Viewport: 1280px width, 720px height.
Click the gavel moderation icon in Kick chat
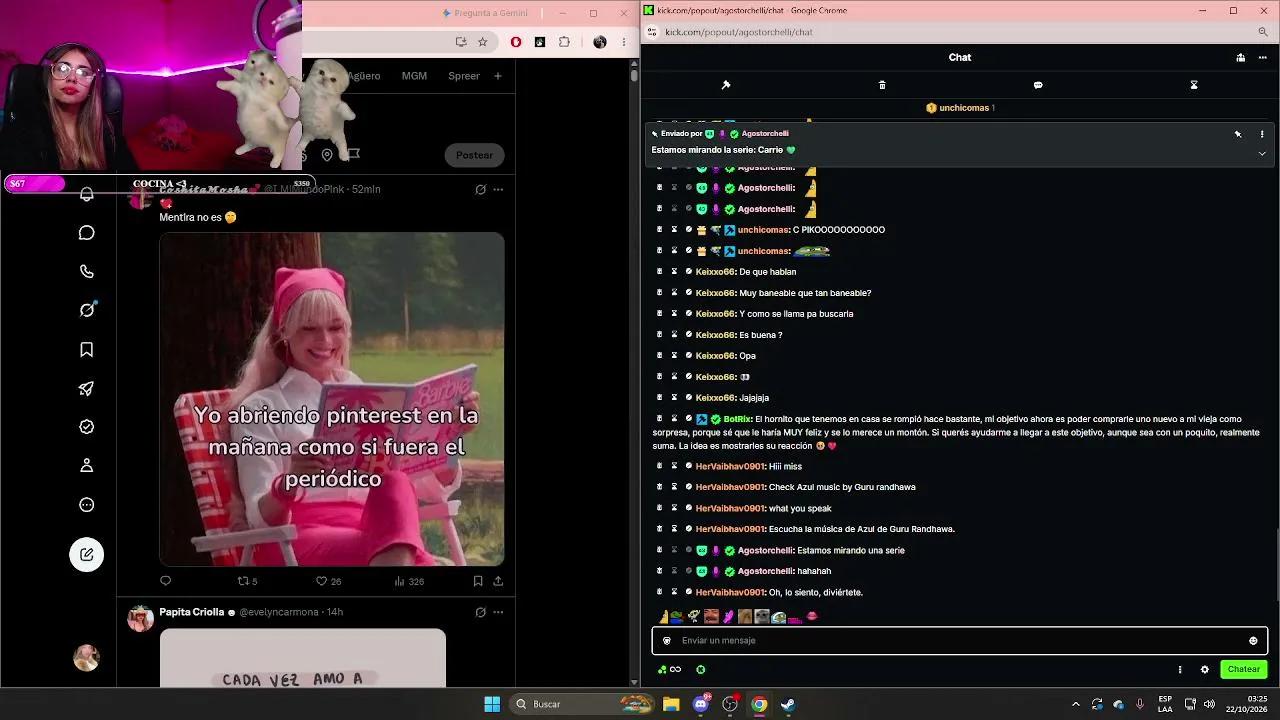(726, 85)
